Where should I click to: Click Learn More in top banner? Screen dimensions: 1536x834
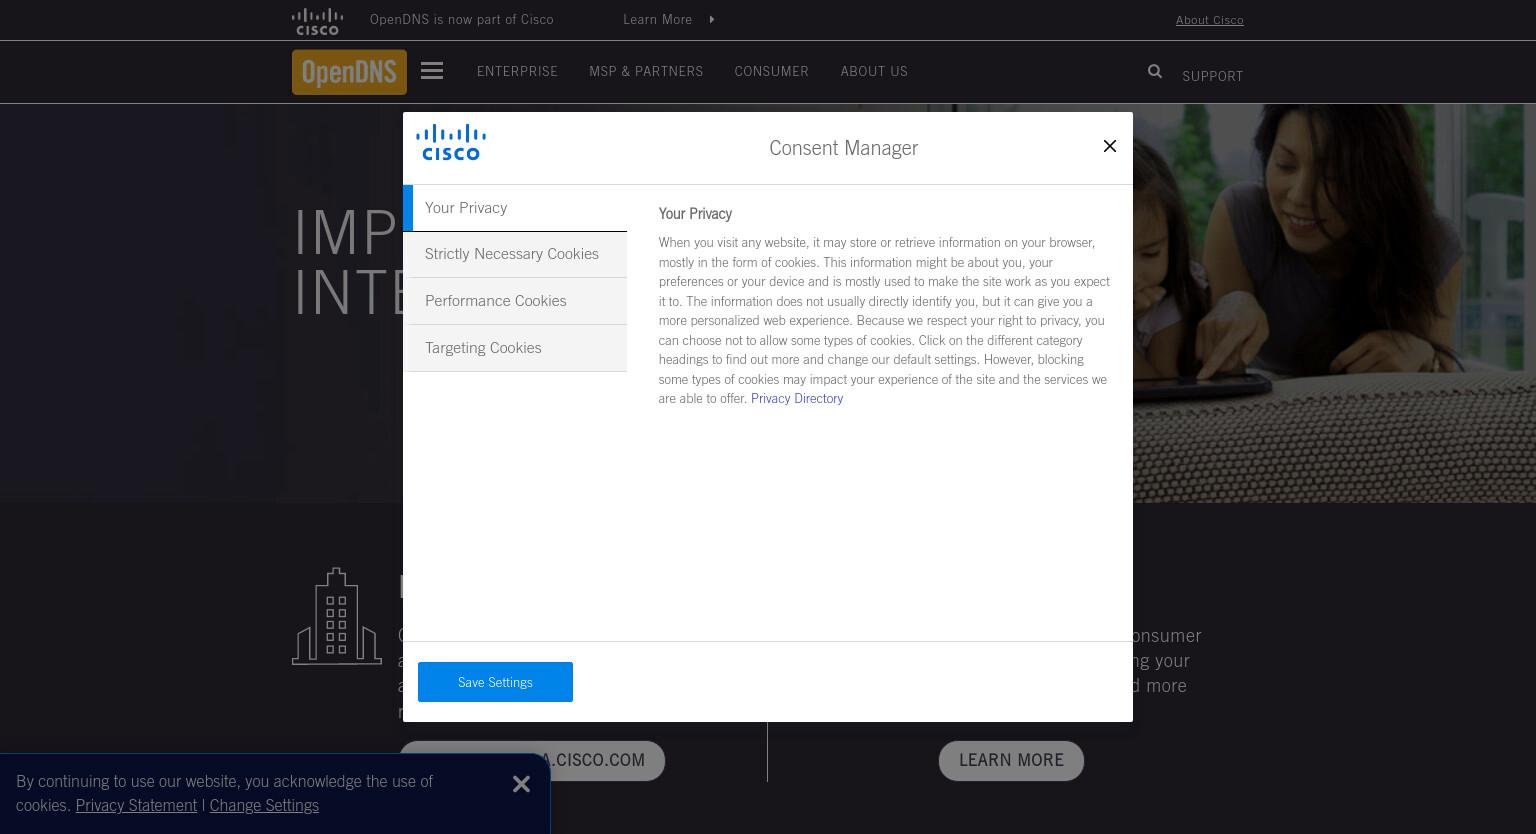pyautogui.click(x=657, y=19)
